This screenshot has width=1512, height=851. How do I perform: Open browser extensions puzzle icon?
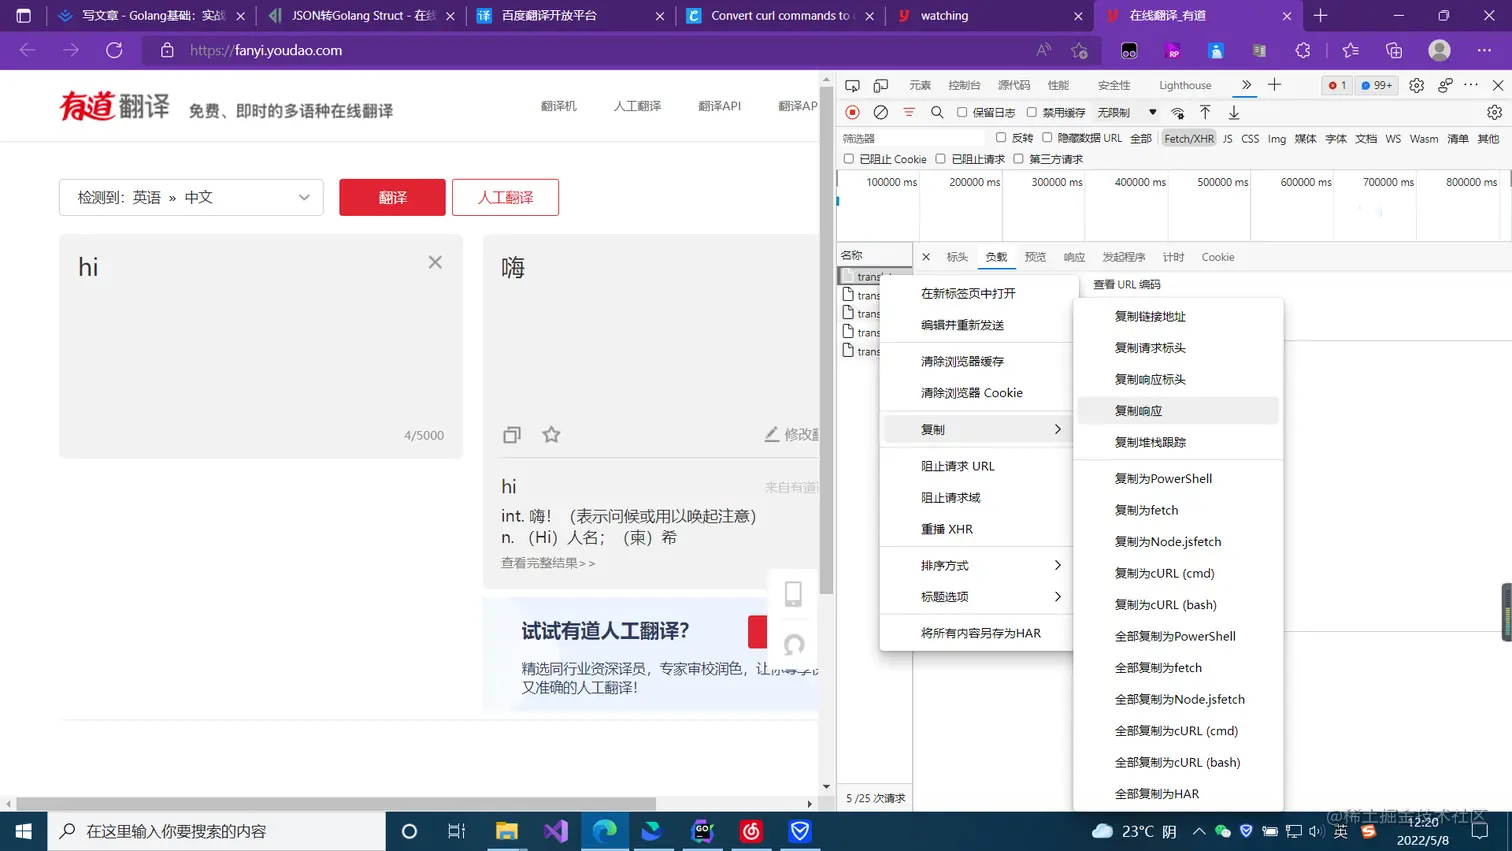coord(1302,50)
